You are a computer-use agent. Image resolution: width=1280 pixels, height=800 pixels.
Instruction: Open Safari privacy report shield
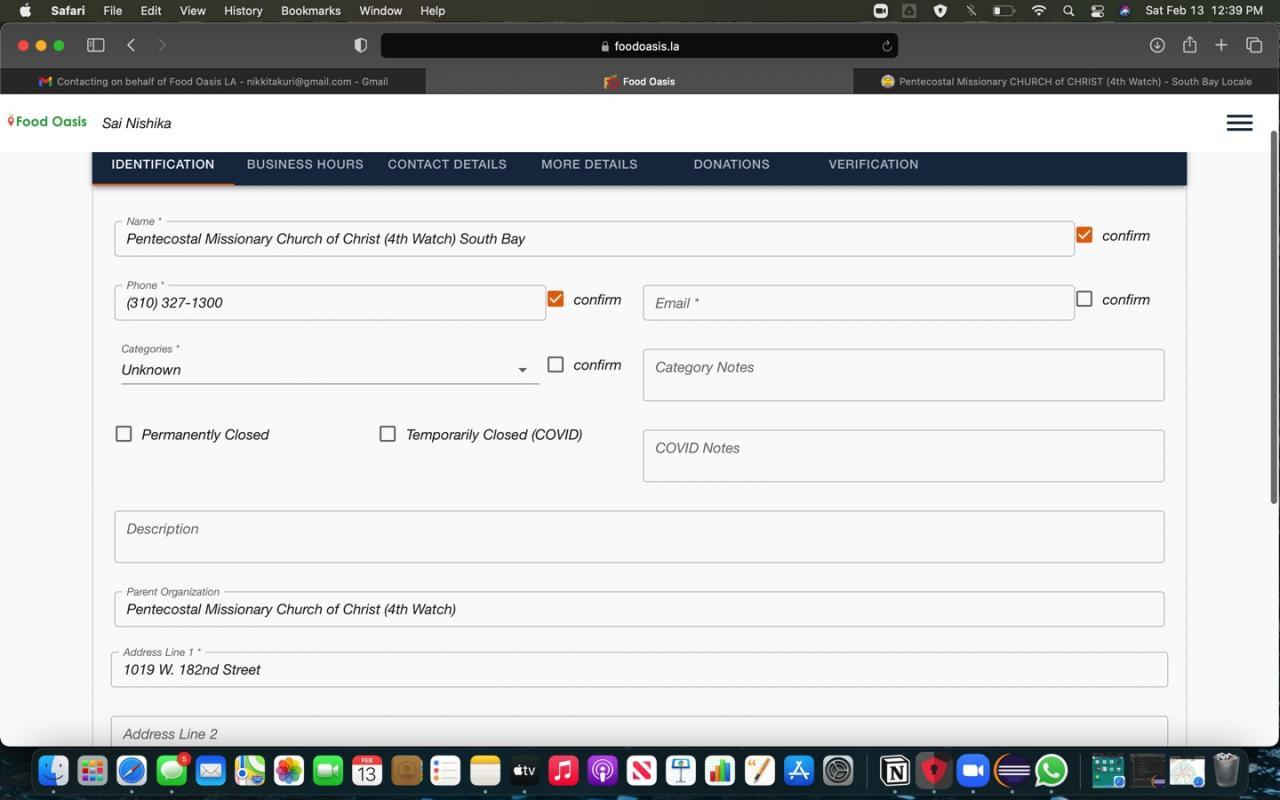(x=361, y=45)
